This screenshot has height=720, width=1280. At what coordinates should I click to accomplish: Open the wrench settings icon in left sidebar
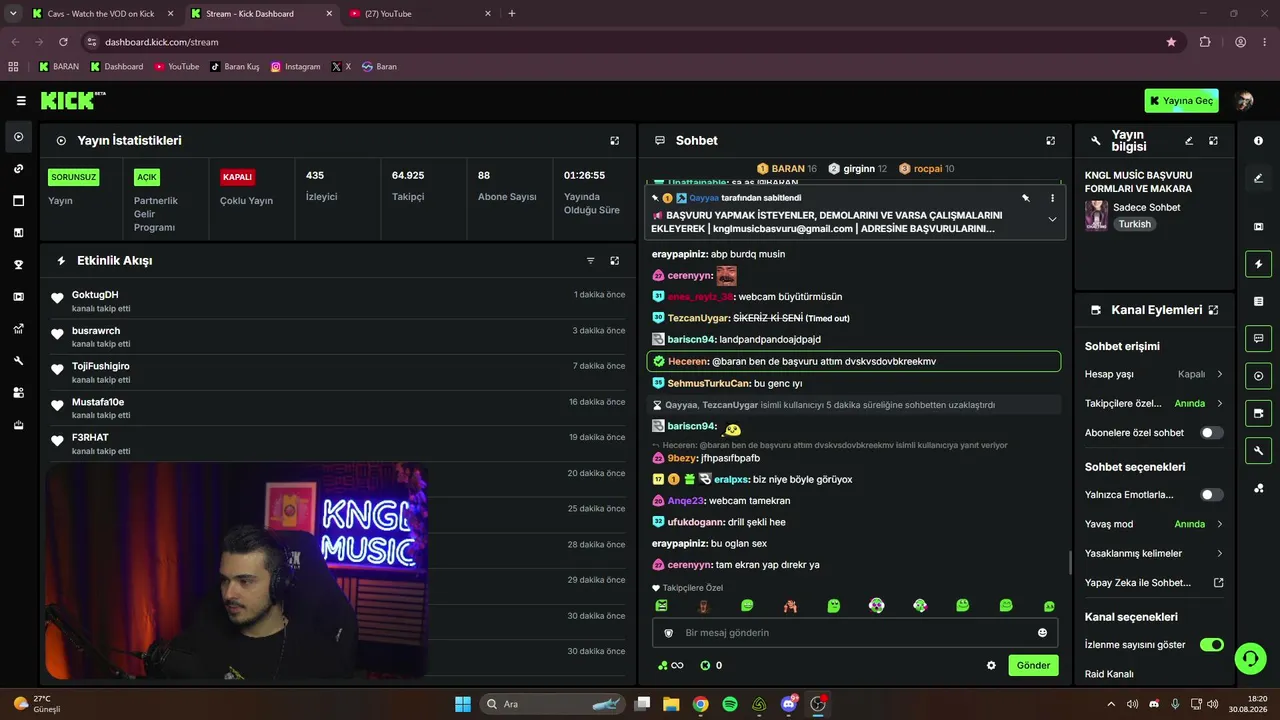18,361
